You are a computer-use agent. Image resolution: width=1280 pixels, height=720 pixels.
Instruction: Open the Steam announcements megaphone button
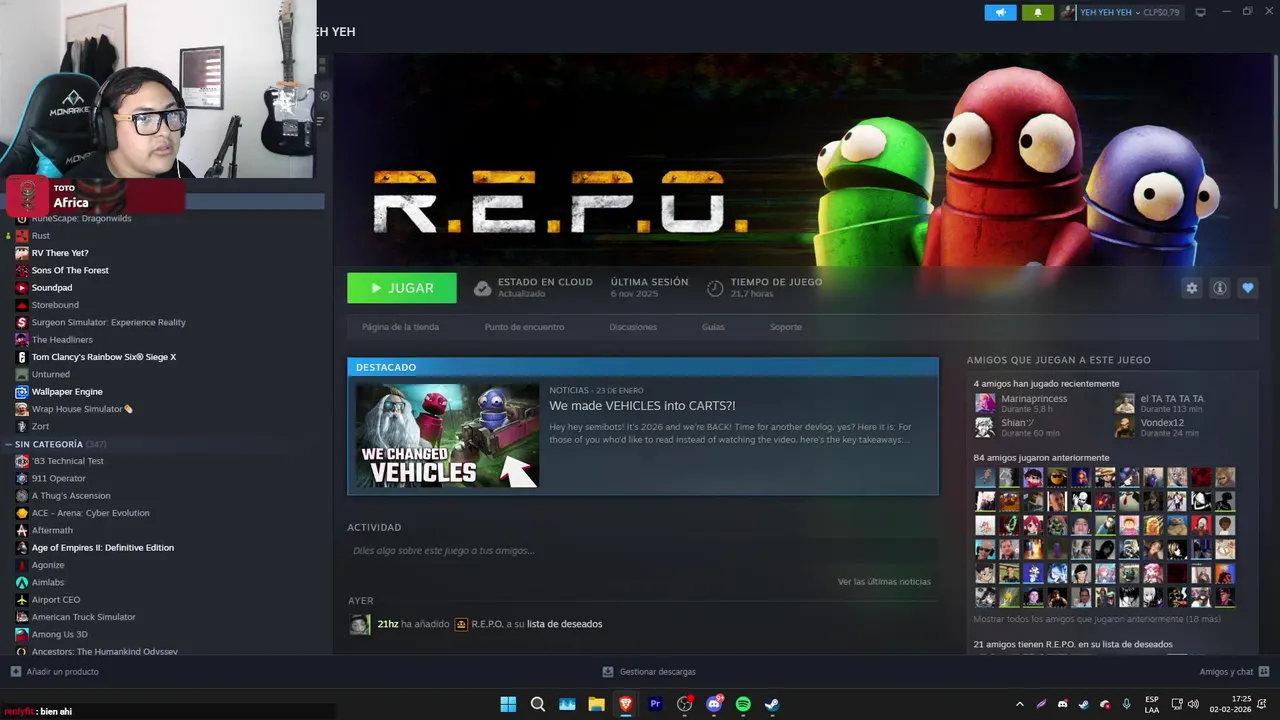point(1000,13)
